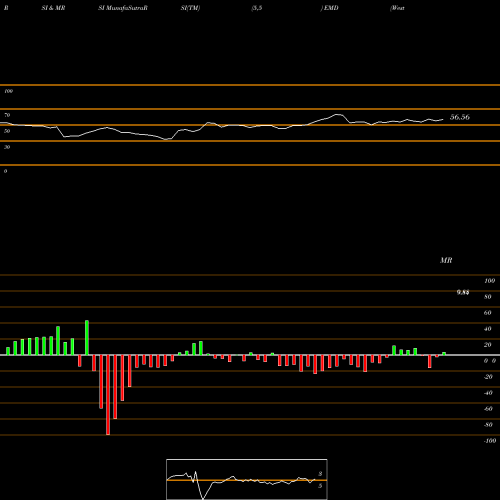
Task: Click the tallest green MR histogram bar
Action: [87, 338]
